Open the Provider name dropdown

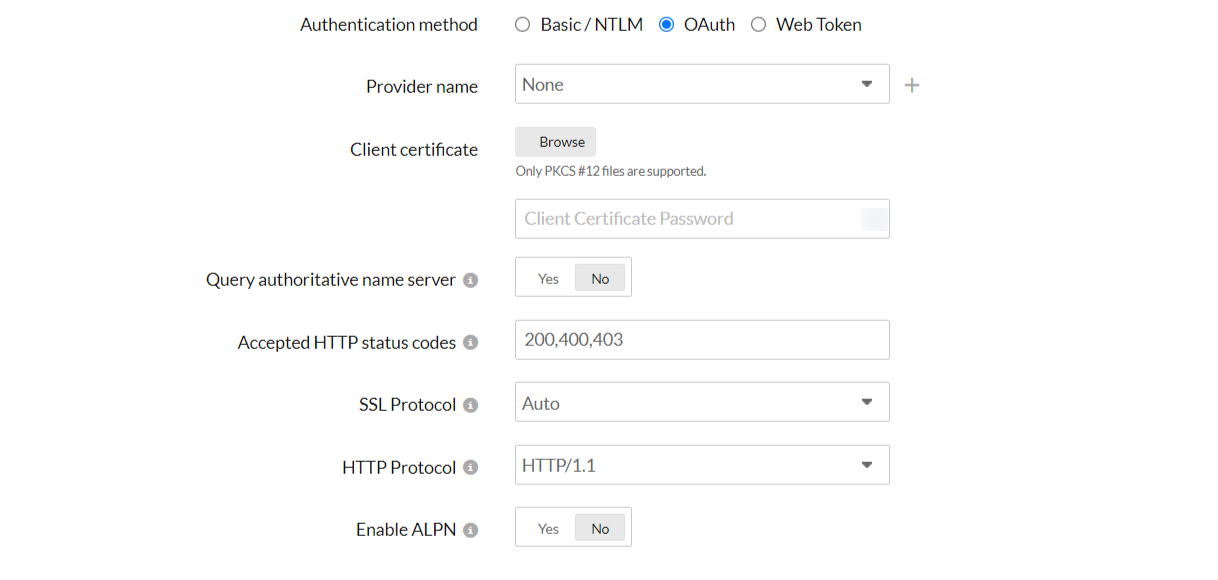click(x=701, y=85)
